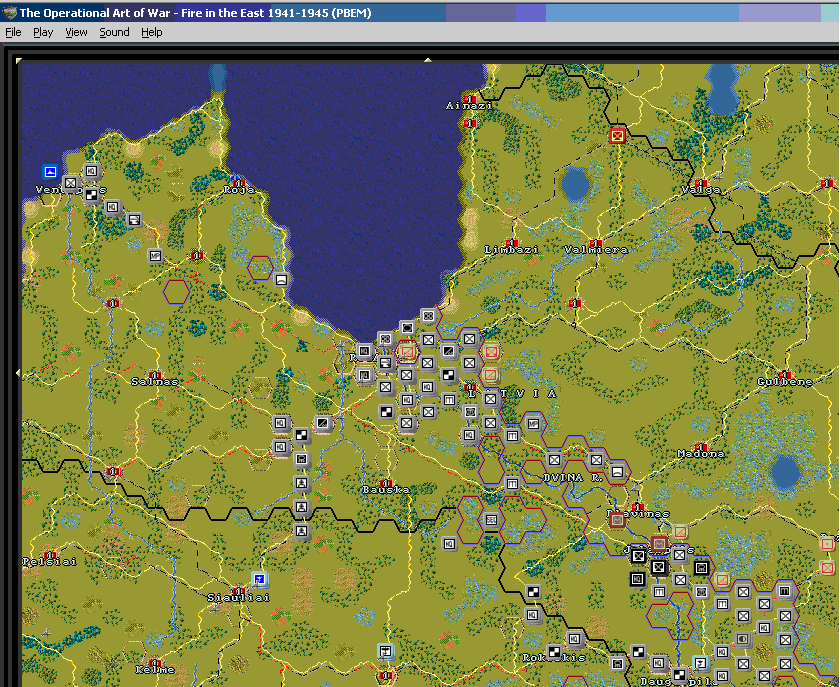Viewport: 840px width, 687px height.
Task: Select the checkered recon counter at Ventspils
Action: click(92, 195)
